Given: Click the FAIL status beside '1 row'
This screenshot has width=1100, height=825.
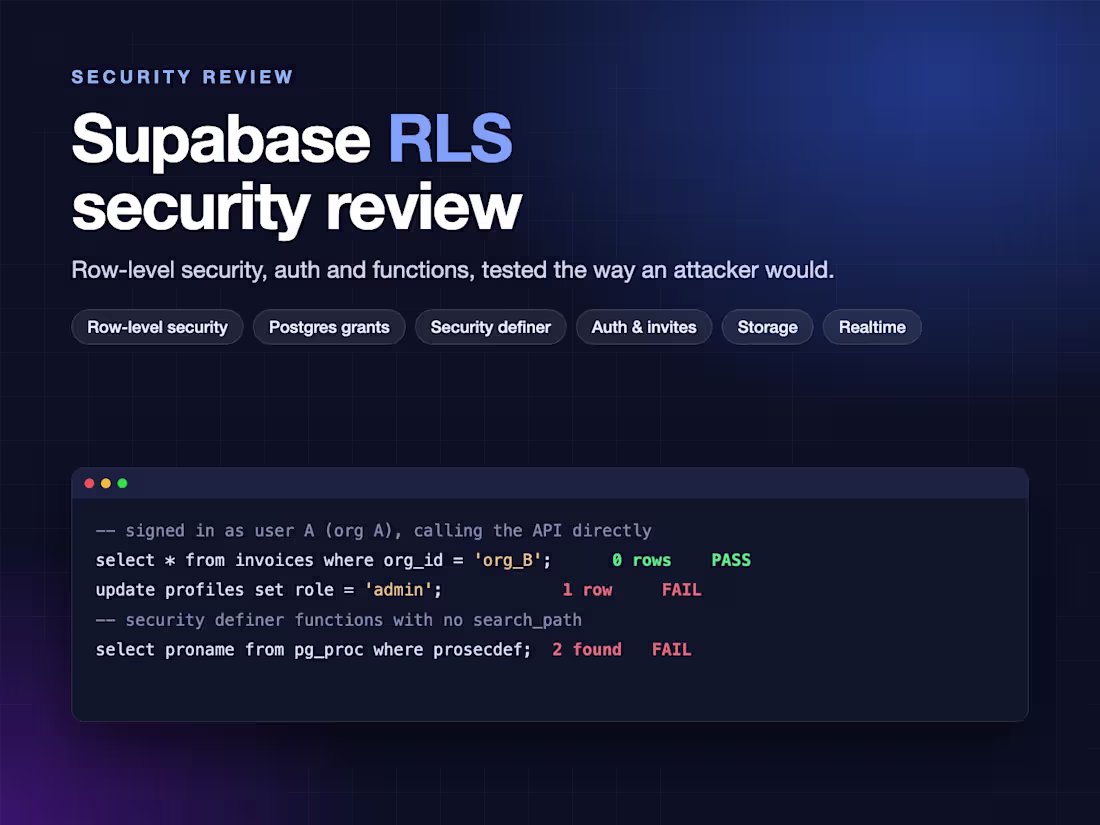Looking at the screenshot, I should click(x=681, y=590).
